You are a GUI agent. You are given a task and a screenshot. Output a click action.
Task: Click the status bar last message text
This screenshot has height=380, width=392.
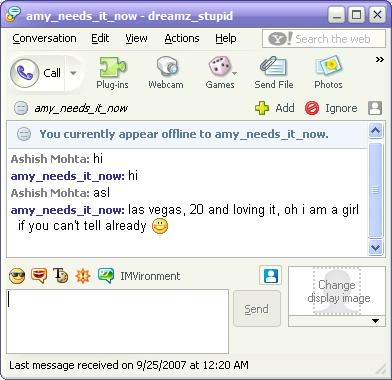129,365
